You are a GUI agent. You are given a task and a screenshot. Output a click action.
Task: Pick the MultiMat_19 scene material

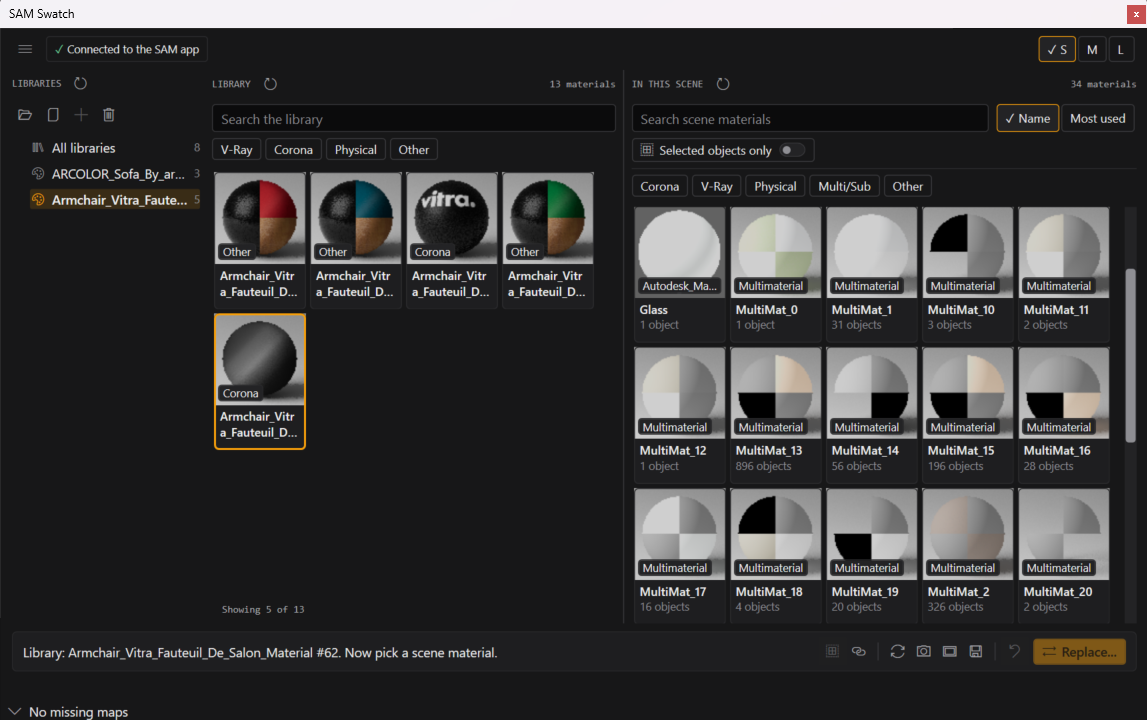tap(871, 555)
